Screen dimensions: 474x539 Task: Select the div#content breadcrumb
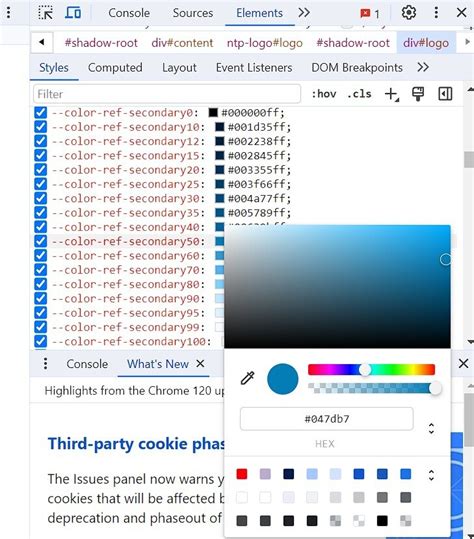[182, 43]
